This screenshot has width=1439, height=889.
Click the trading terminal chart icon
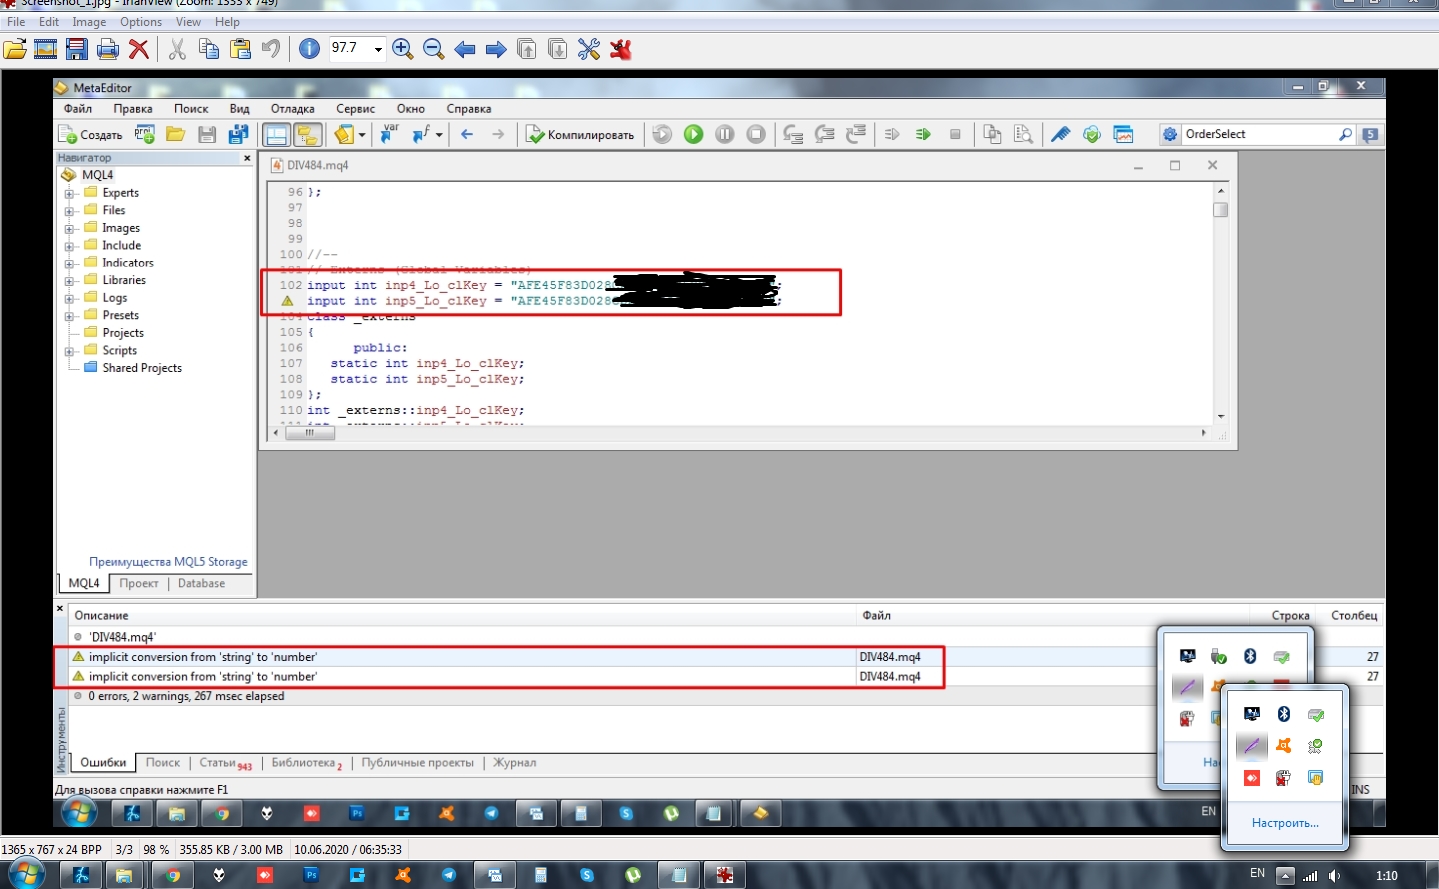[1123, 134]
